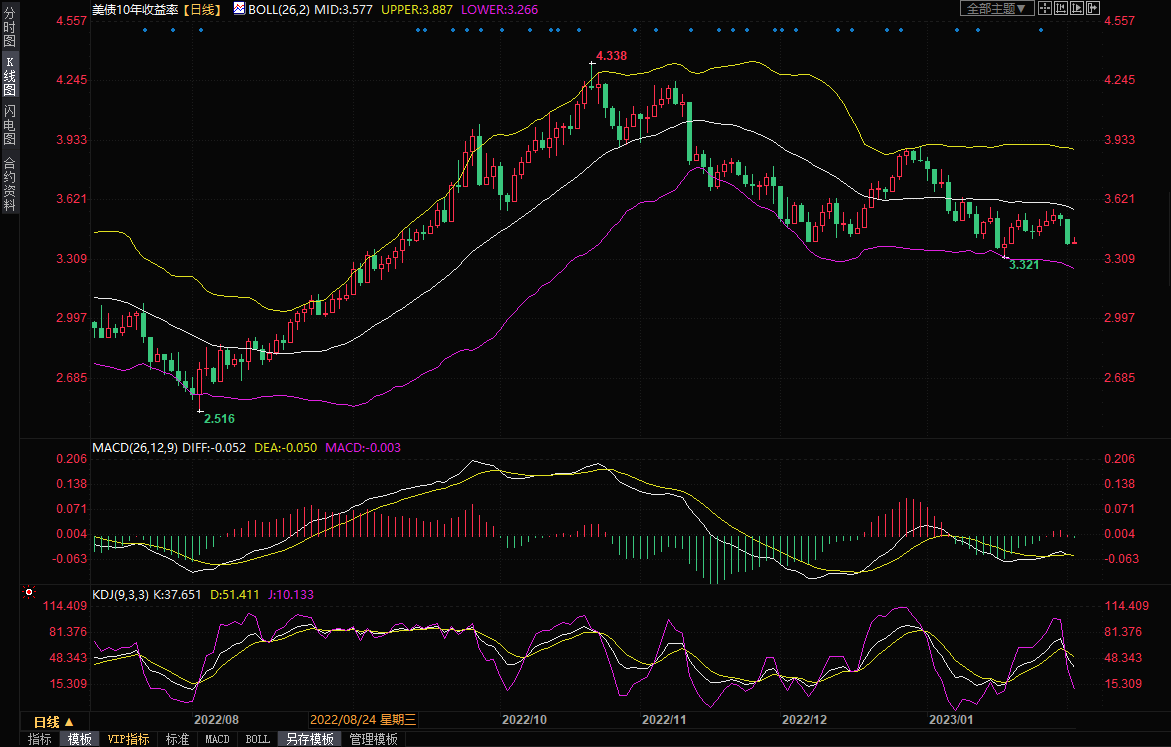Click the chart replay play icon
1171x747 pixels.
(x=1077, y=8)
